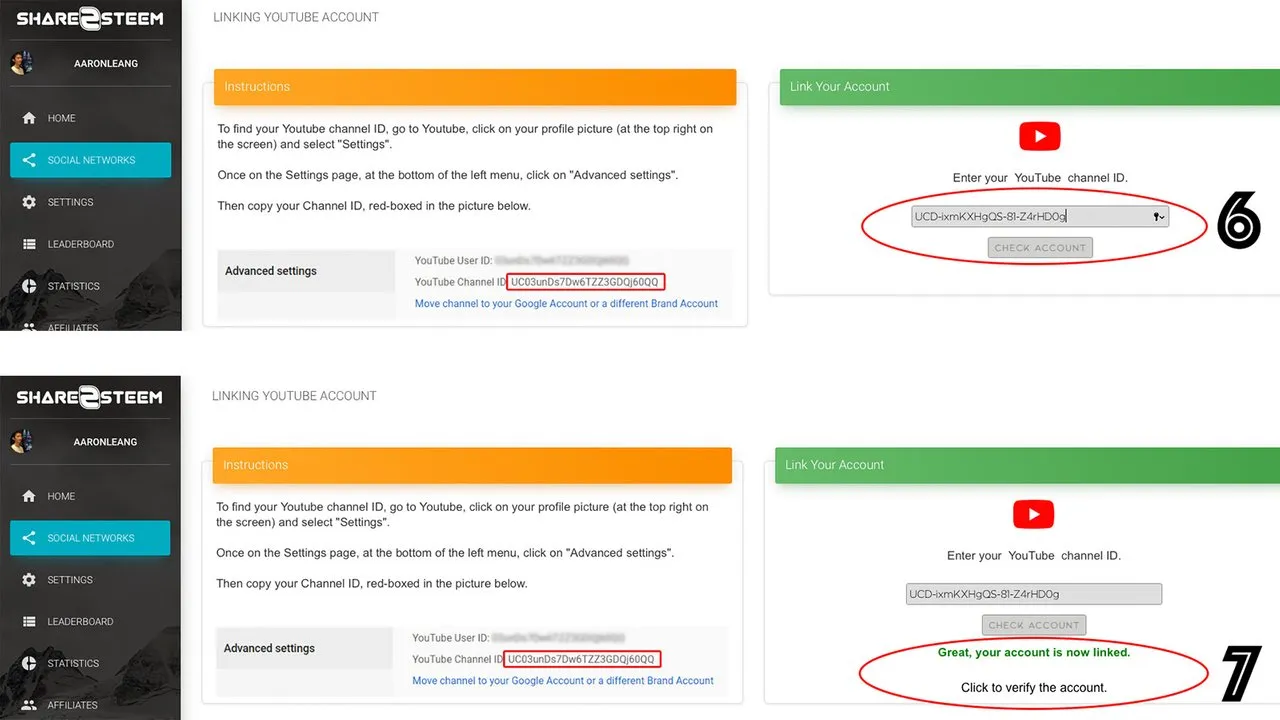This screenshot has height=720, width=1280.
Task: Click the green Link Your Account header in bottom screenshot
Action: point(1027,464)
